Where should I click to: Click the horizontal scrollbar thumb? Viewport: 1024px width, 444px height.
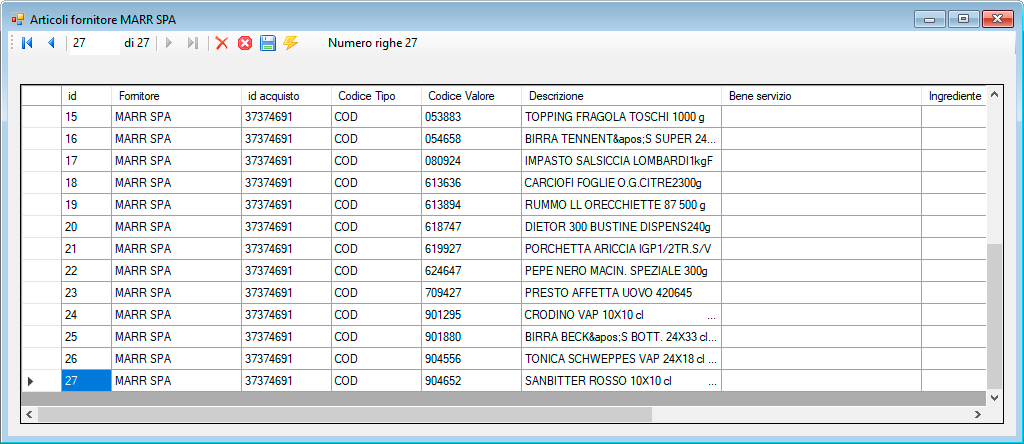click(345, 414)
